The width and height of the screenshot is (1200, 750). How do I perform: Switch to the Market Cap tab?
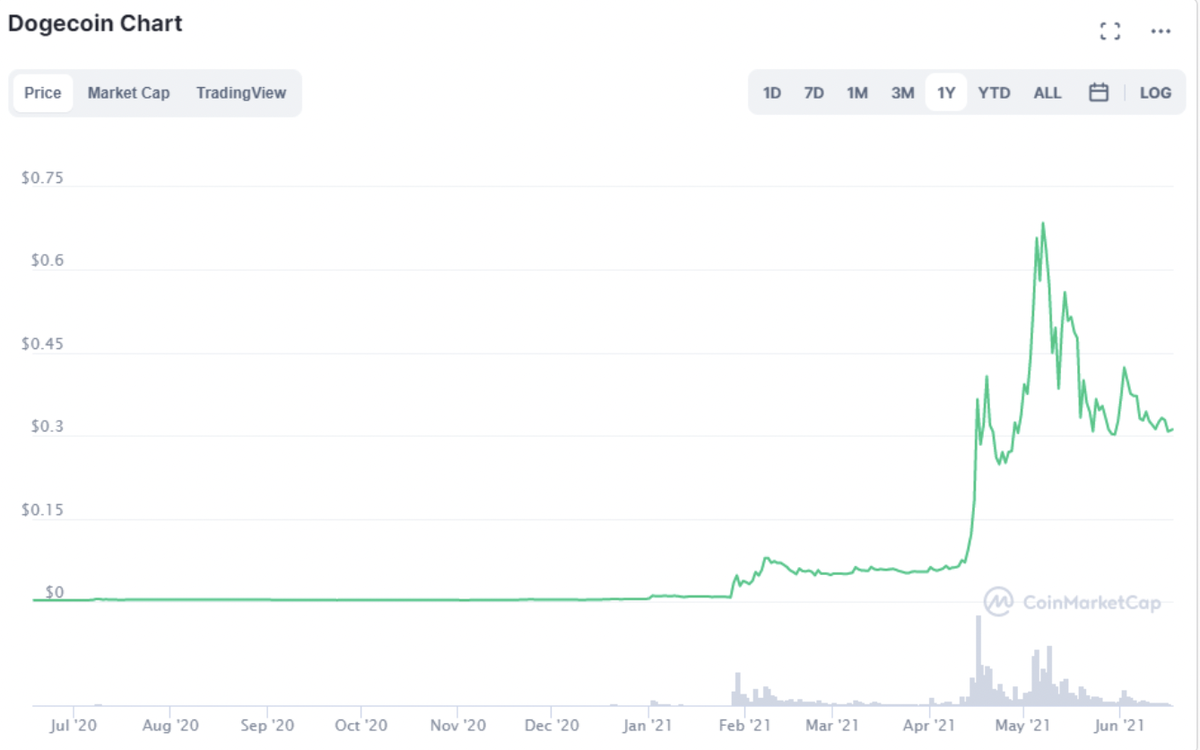(128, 93)
